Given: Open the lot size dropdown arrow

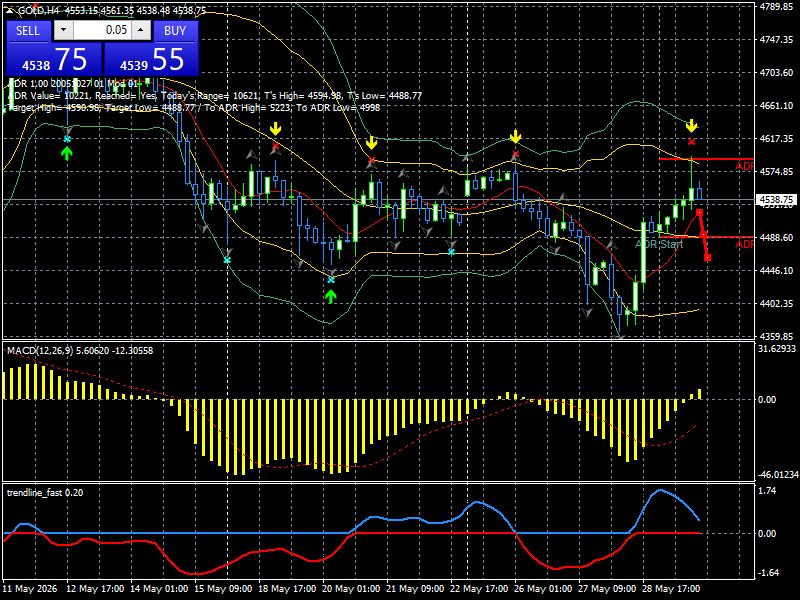Looking at the screenshot, I should point(63,30).
